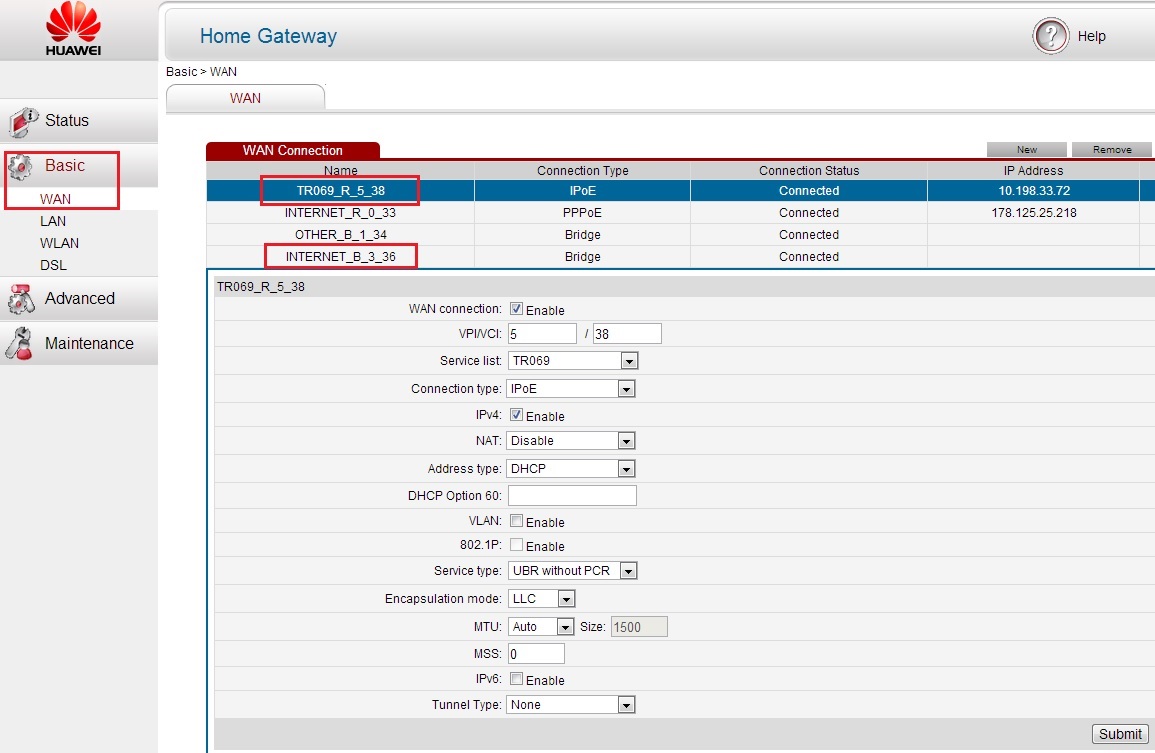This screenshot has height=753, width=1155.
Task: Click the Maintenance tools icon
Action: click(x=22, y=343)
